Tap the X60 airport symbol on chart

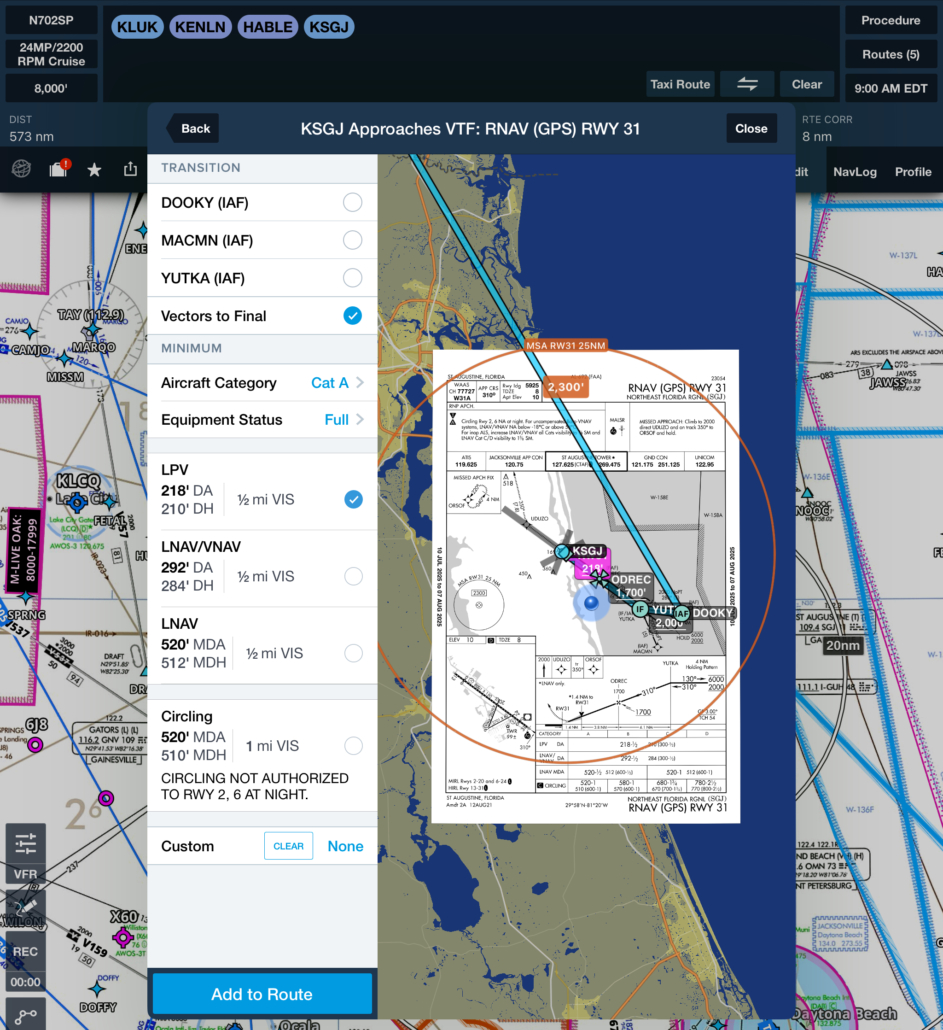(123, 938)
